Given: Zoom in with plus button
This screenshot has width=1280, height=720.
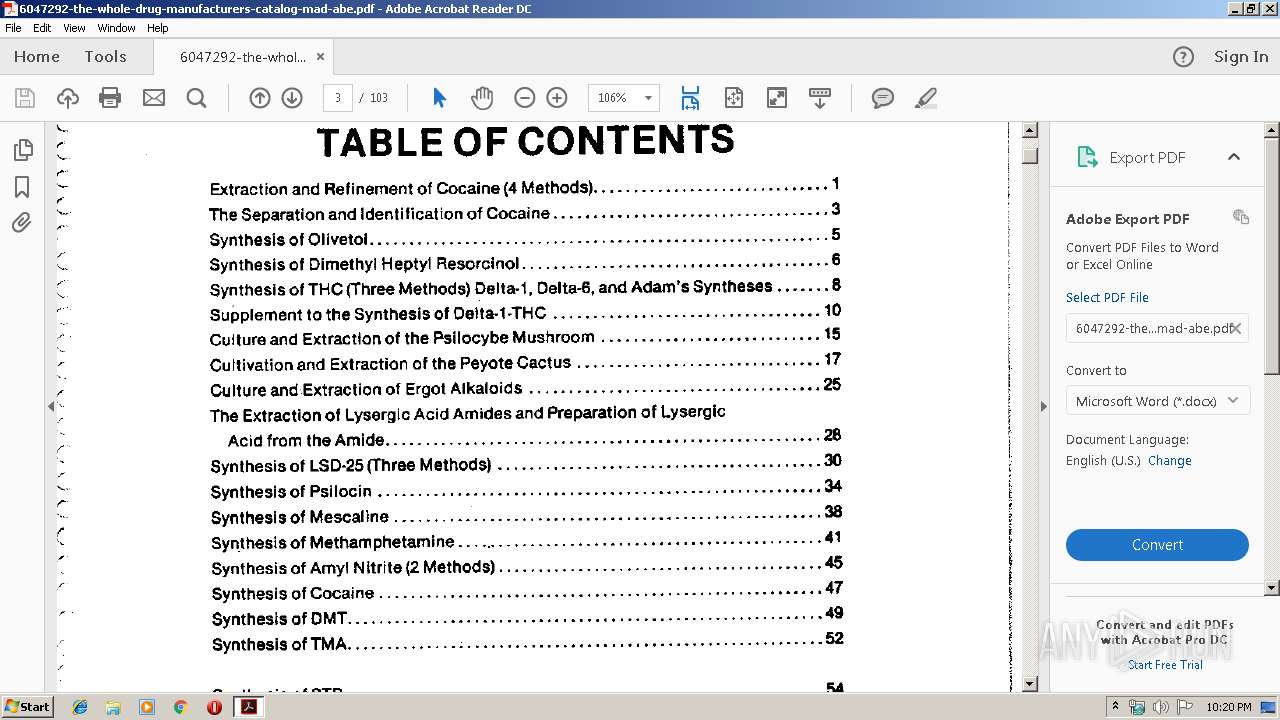Looking at the screenshot, I should pos(557,98).
